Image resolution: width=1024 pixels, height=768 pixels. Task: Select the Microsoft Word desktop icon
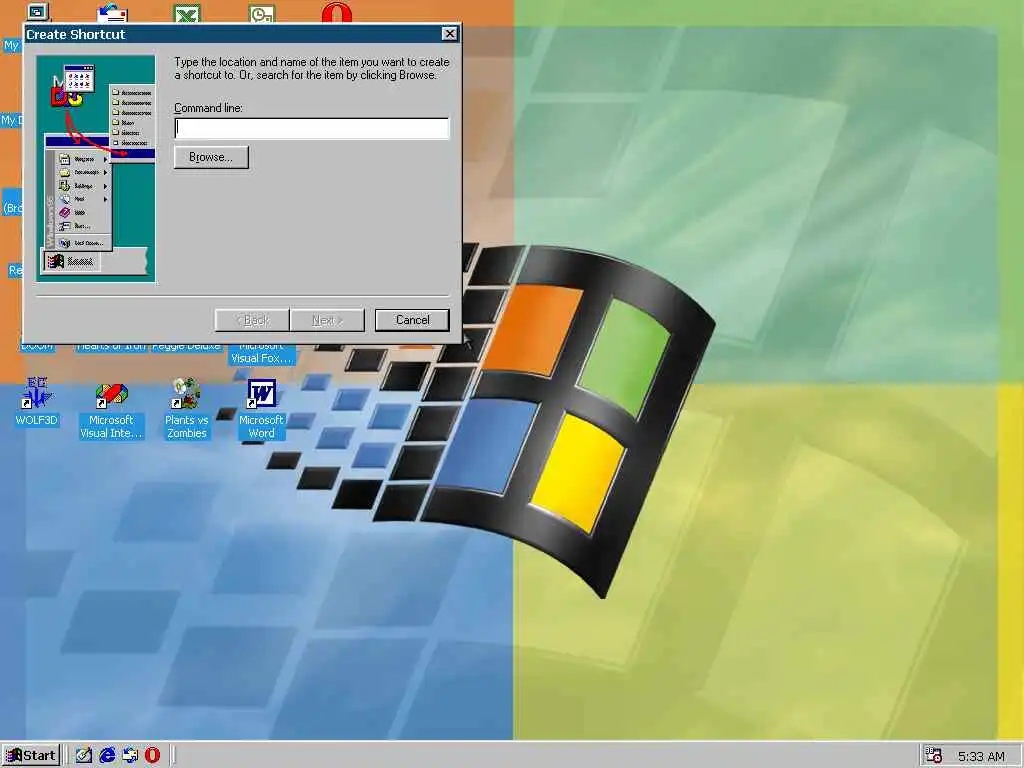(261, 393)
